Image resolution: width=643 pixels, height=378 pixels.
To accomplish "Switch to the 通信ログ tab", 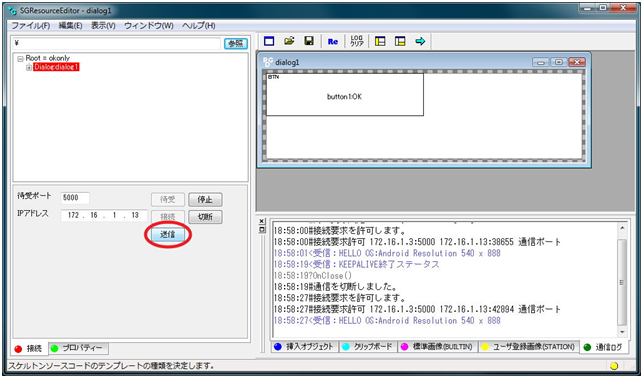I will [x=605, y=347].
